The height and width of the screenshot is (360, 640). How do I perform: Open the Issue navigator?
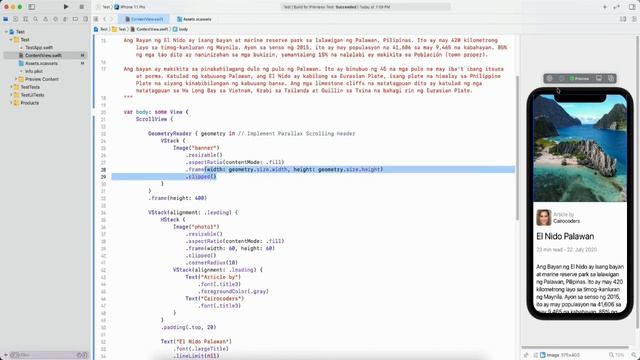point(45,19)
